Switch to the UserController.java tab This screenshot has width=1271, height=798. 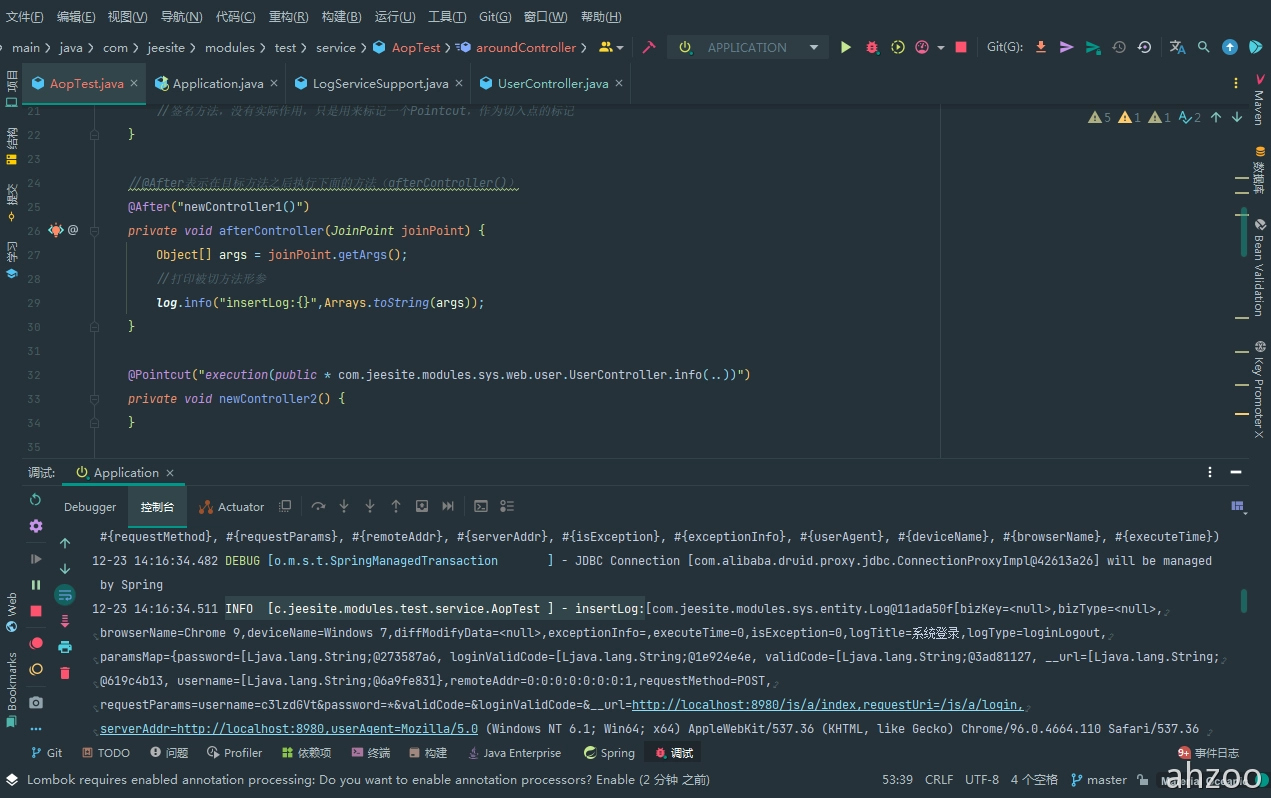(x=552, y=84)
